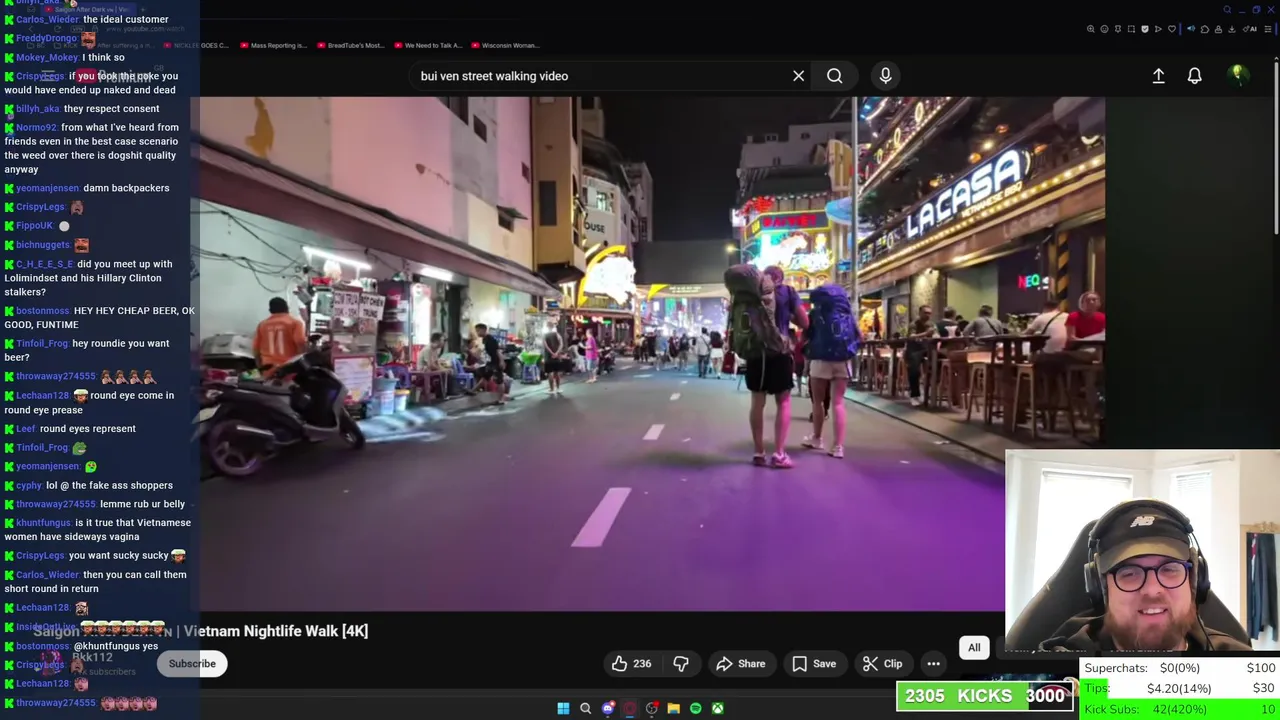
Task: Save the video to a playlist
Action: [x=814, y=664]
